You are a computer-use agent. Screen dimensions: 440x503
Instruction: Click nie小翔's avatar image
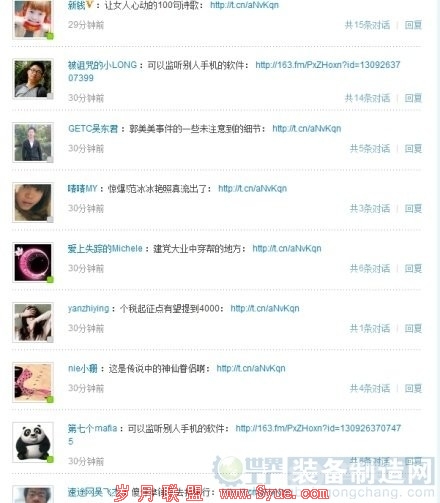(x=33, y=382)
